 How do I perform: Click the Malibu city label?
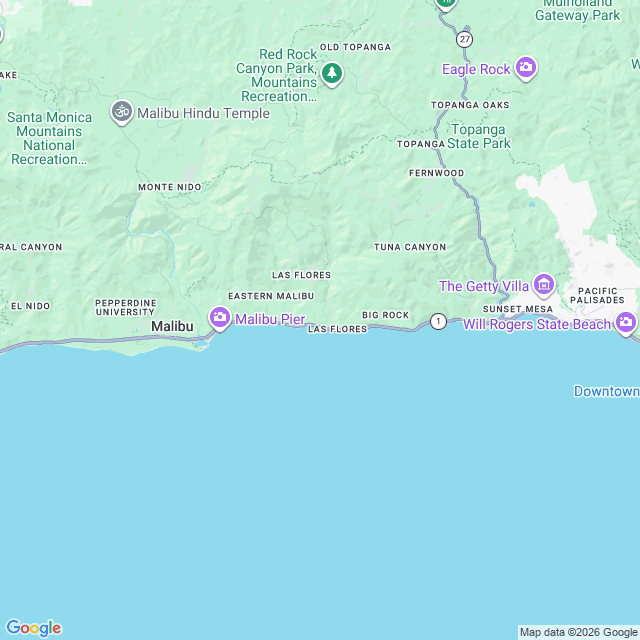172,326
